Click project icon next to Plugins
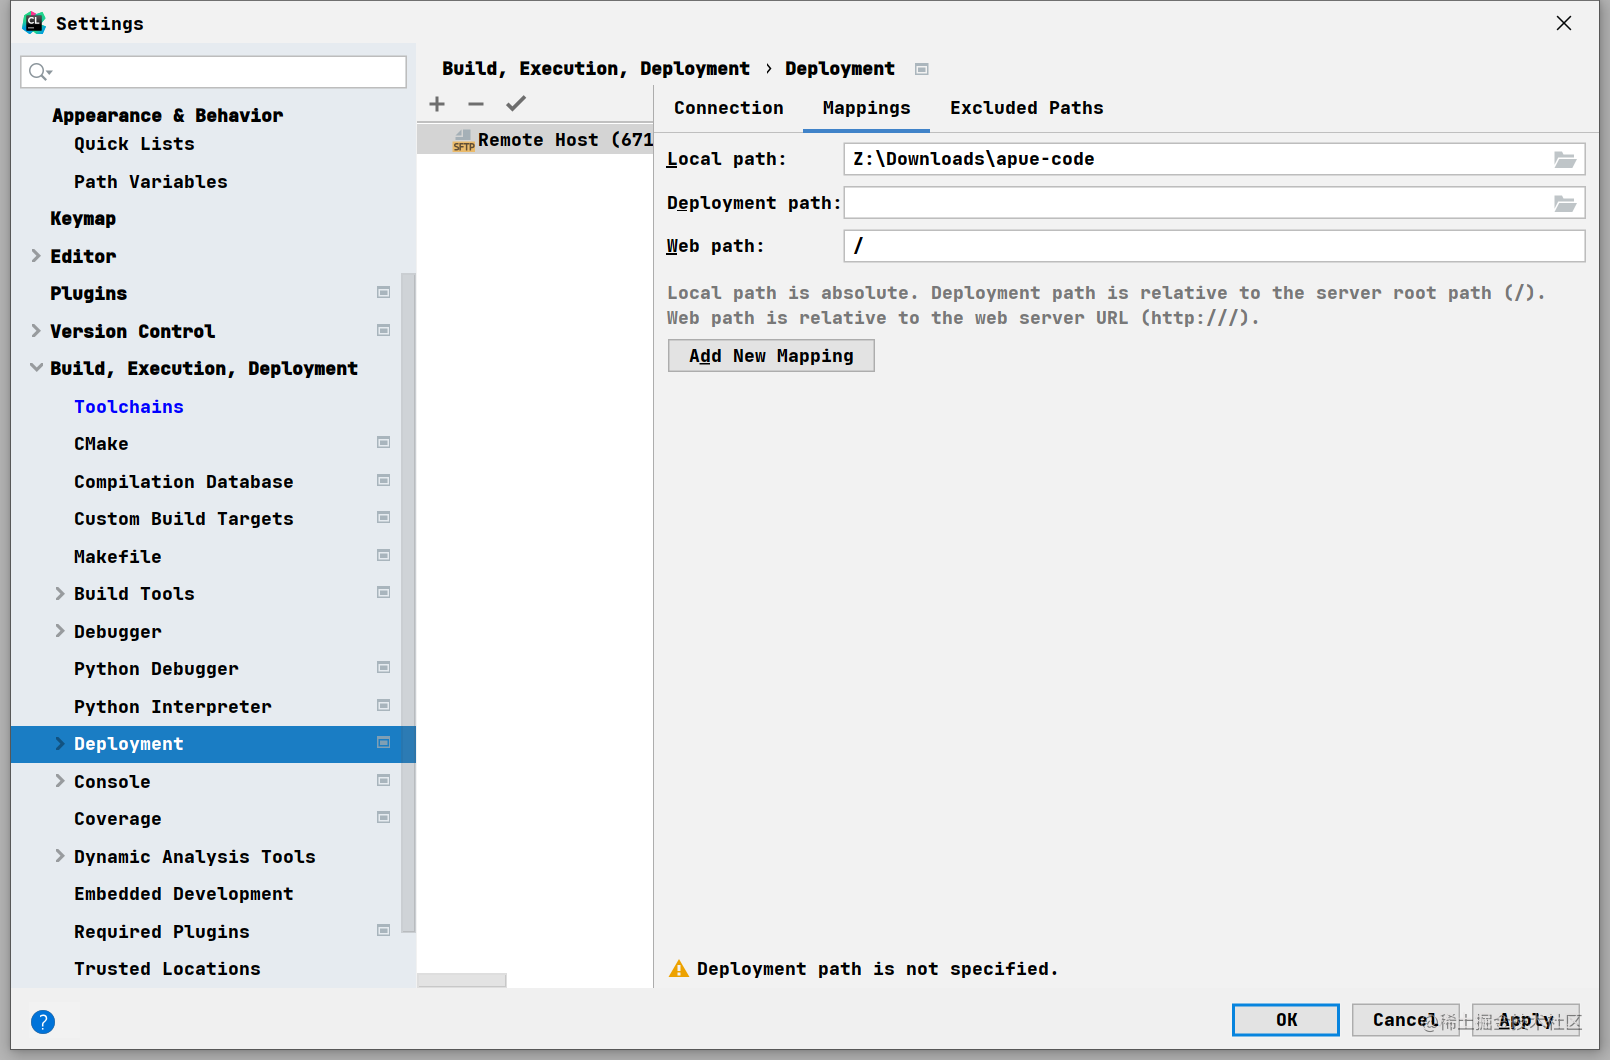This screenshot has width=1610, height=1060. (383, 292)
